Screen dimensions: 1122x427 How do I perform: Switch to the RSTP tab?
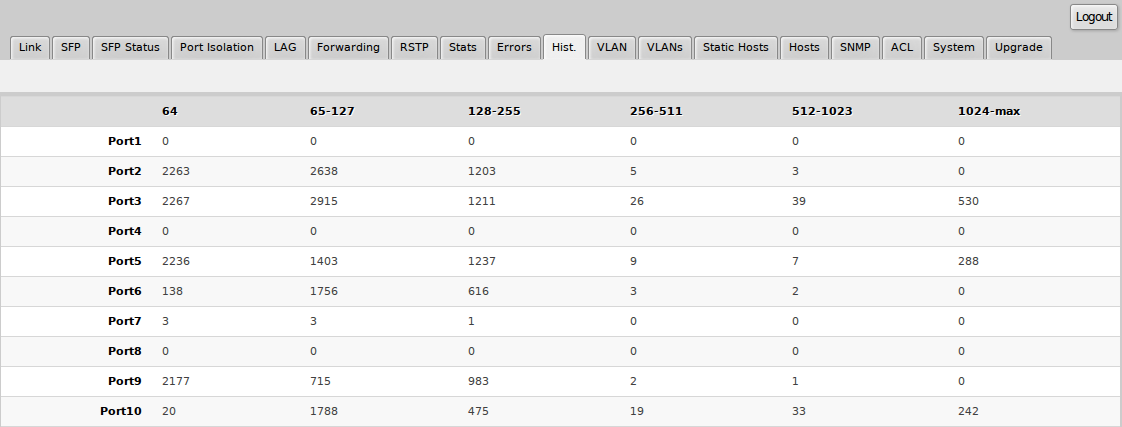tap(414, 48)
